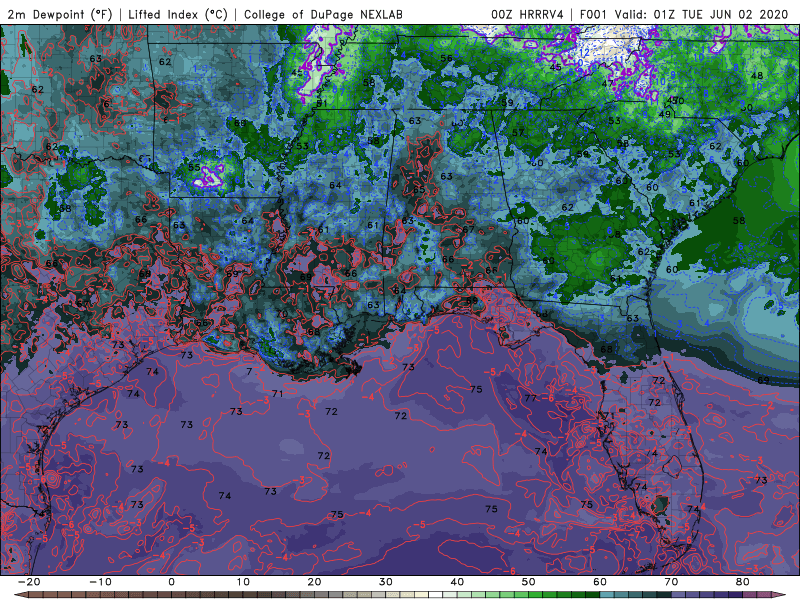Click the '56' dewpoint value on the map
The height and width of the screenshot is (600, 800).
pos(446,59)
